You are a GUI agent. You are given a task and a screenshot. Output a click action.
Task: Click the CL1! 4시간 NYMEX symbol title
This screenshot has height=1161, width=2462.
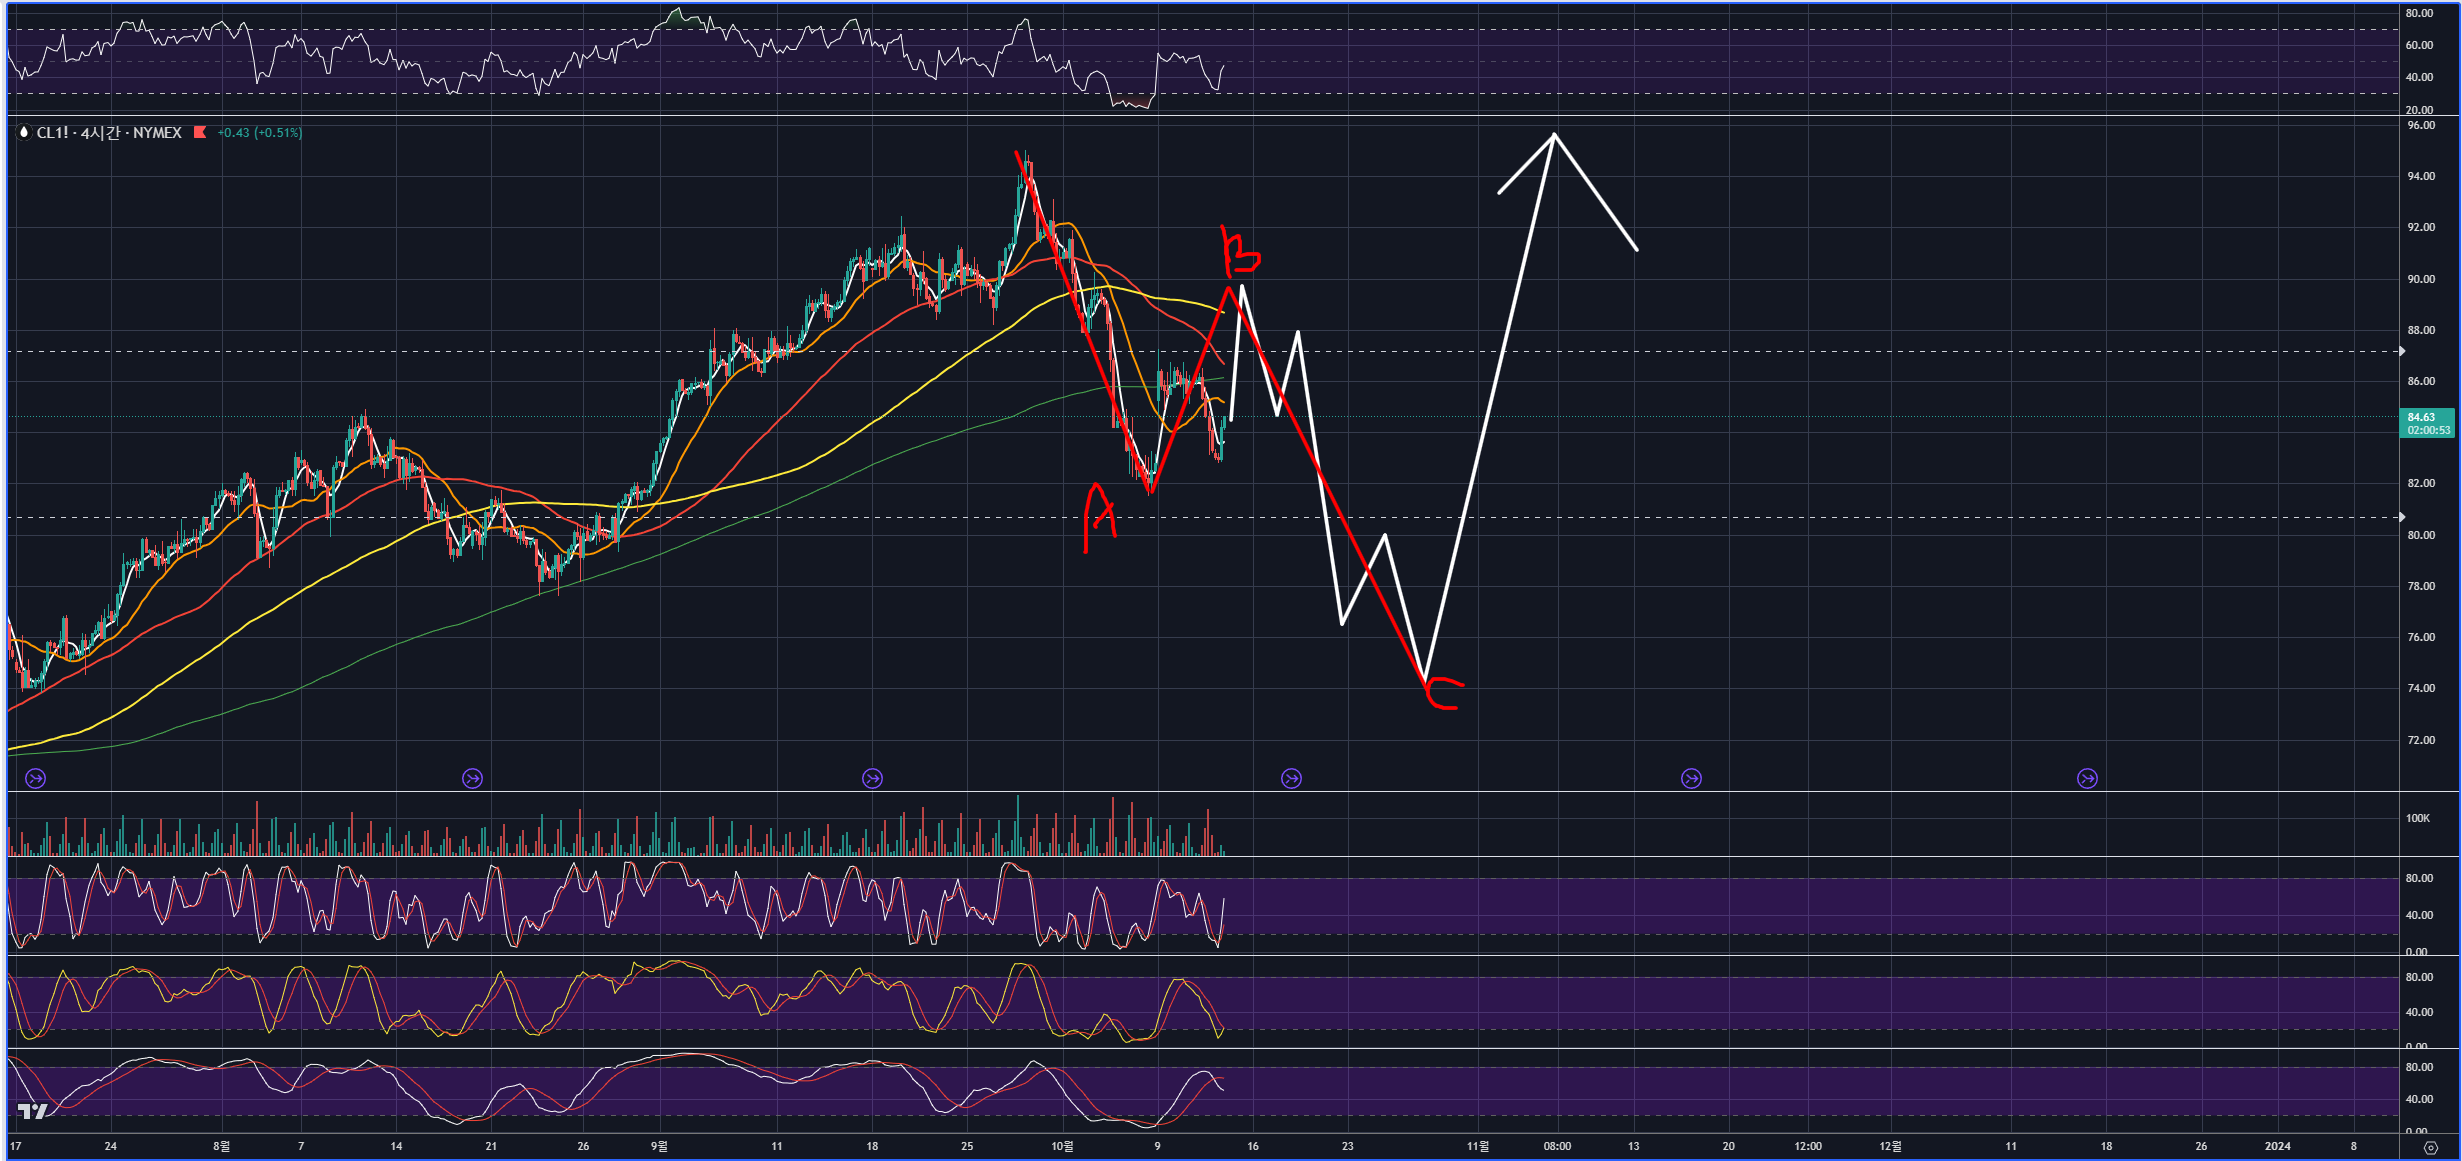pos(109,132)
